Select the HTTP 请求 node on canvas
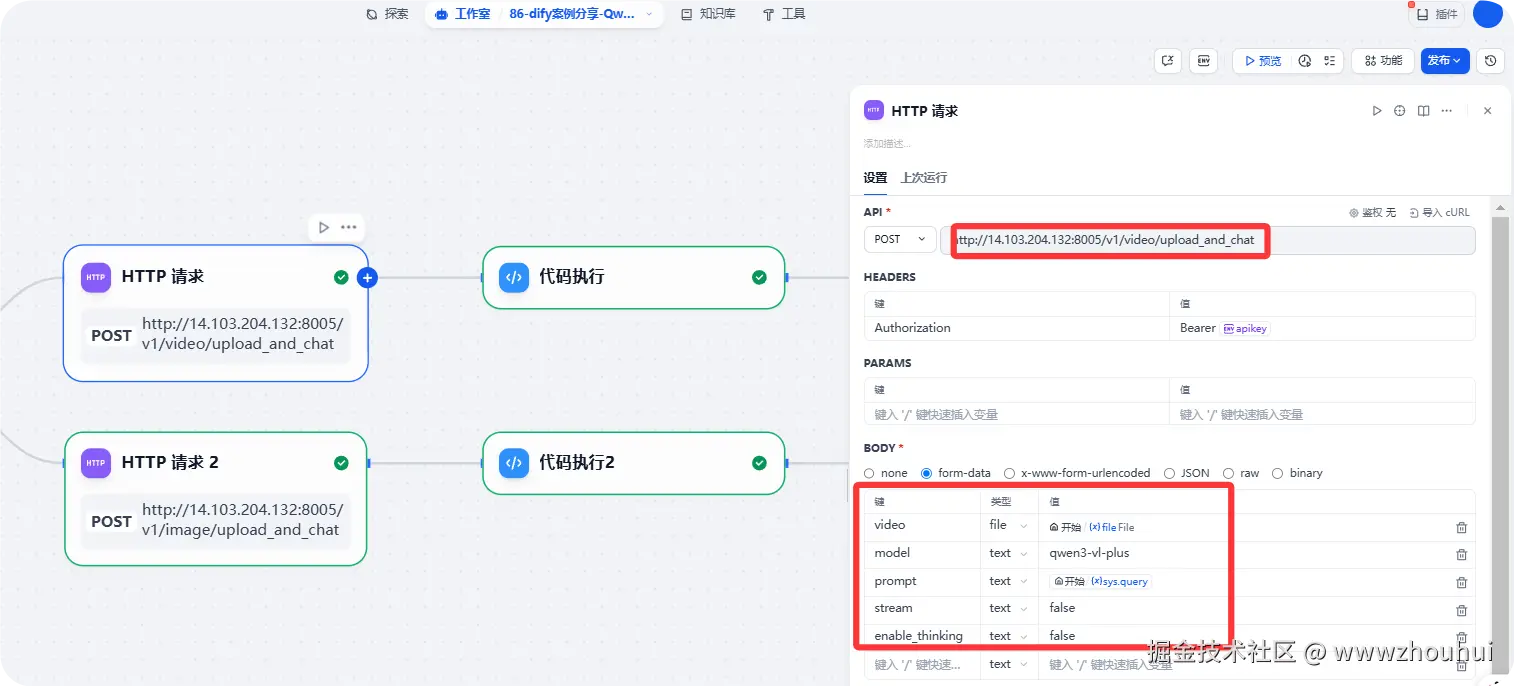The height and width of the screenshot is (686, 1514). pyautogui.click(x=216, y=313)
